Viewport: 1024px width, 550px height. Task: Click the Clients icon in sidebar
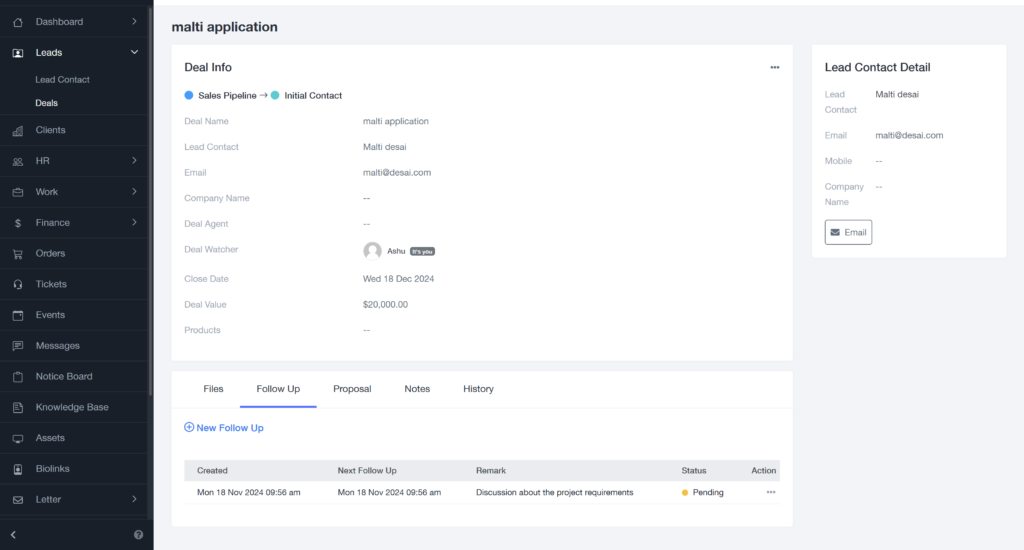(x=18, y=130)
